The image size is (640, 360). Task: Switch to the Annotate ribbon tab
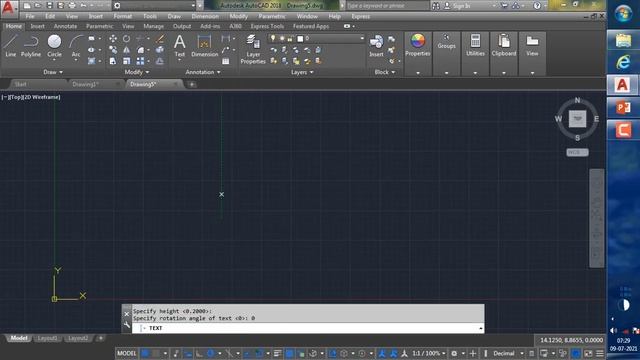click(x=65, y=26)
